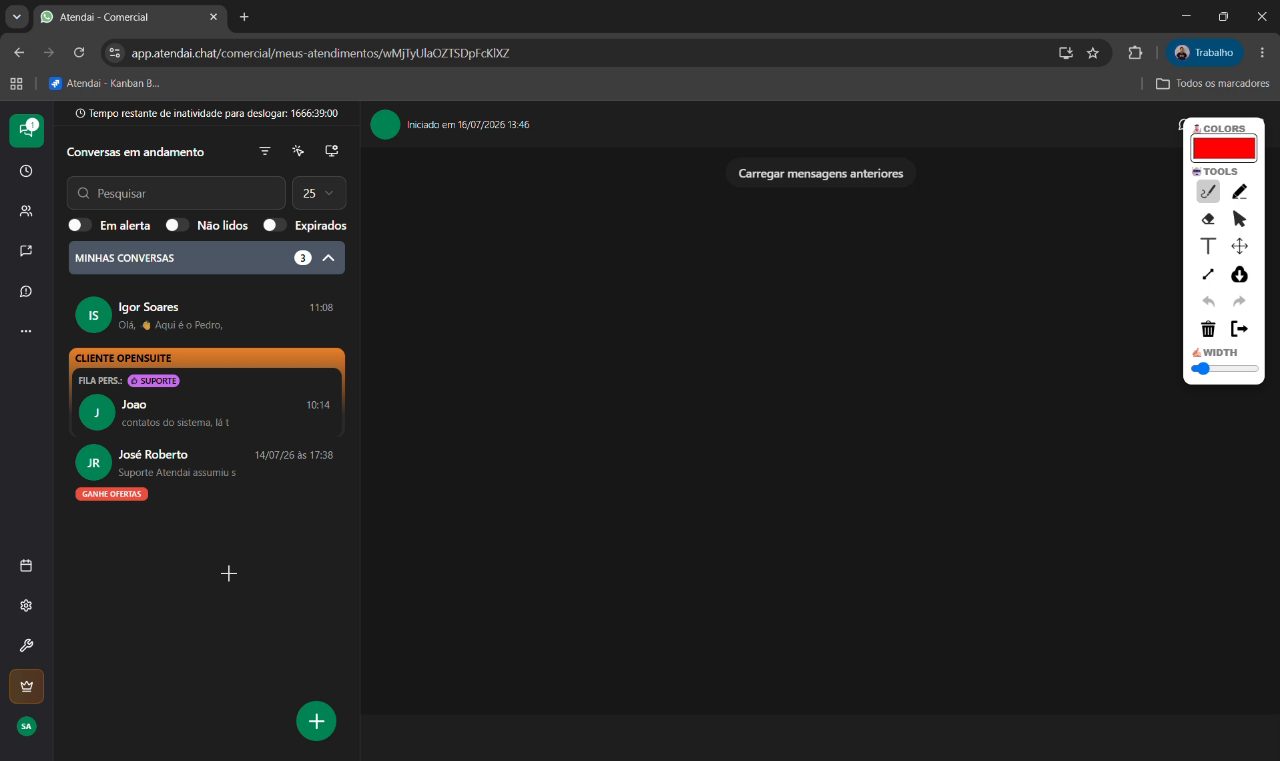
Task: Click the green contact avatar in chat header
Action: pos(385,124)
